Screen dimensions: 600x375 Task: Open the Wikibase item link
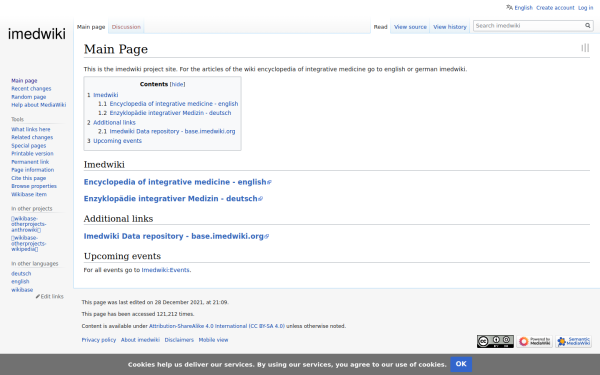[29, 194]
